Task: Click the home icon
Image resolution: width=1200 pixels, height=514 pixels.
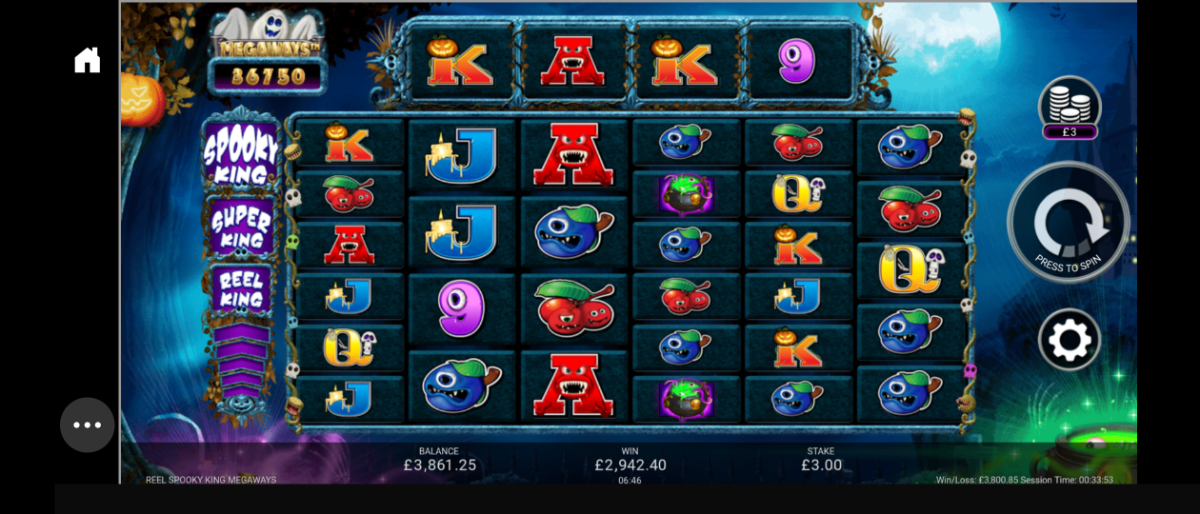Action: pyautogui.click(x=87, y=60)
